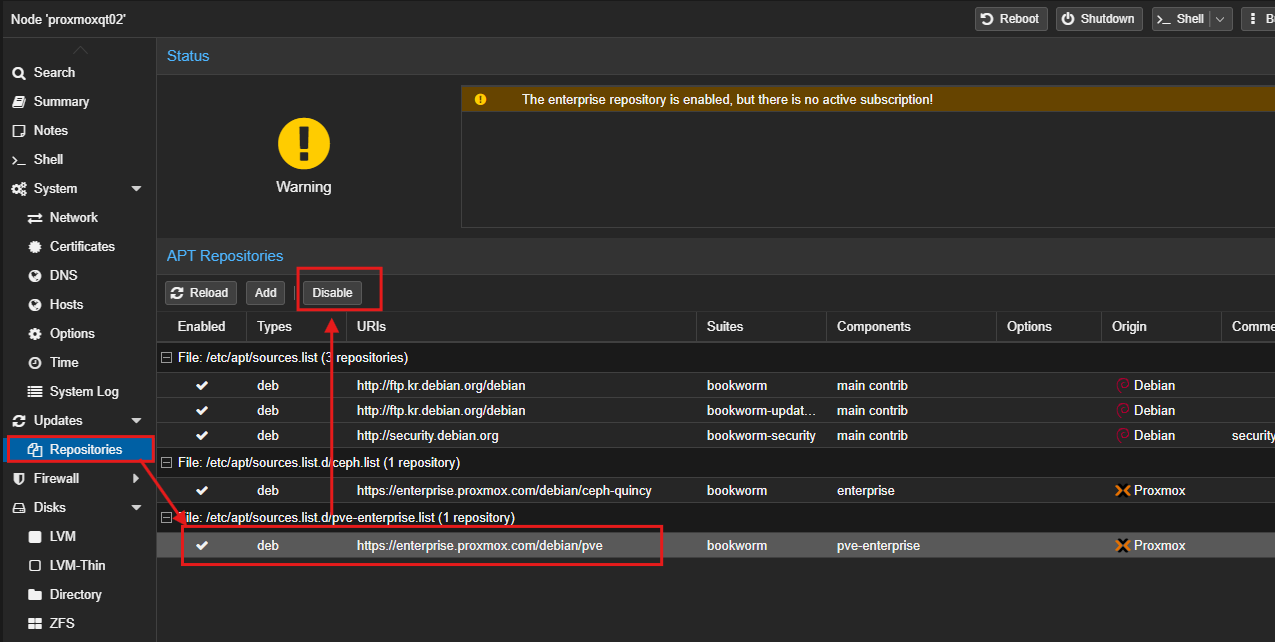The image size is (1275, 642).
Task: Click the ZFS grid icon
Action: (35, 623)
